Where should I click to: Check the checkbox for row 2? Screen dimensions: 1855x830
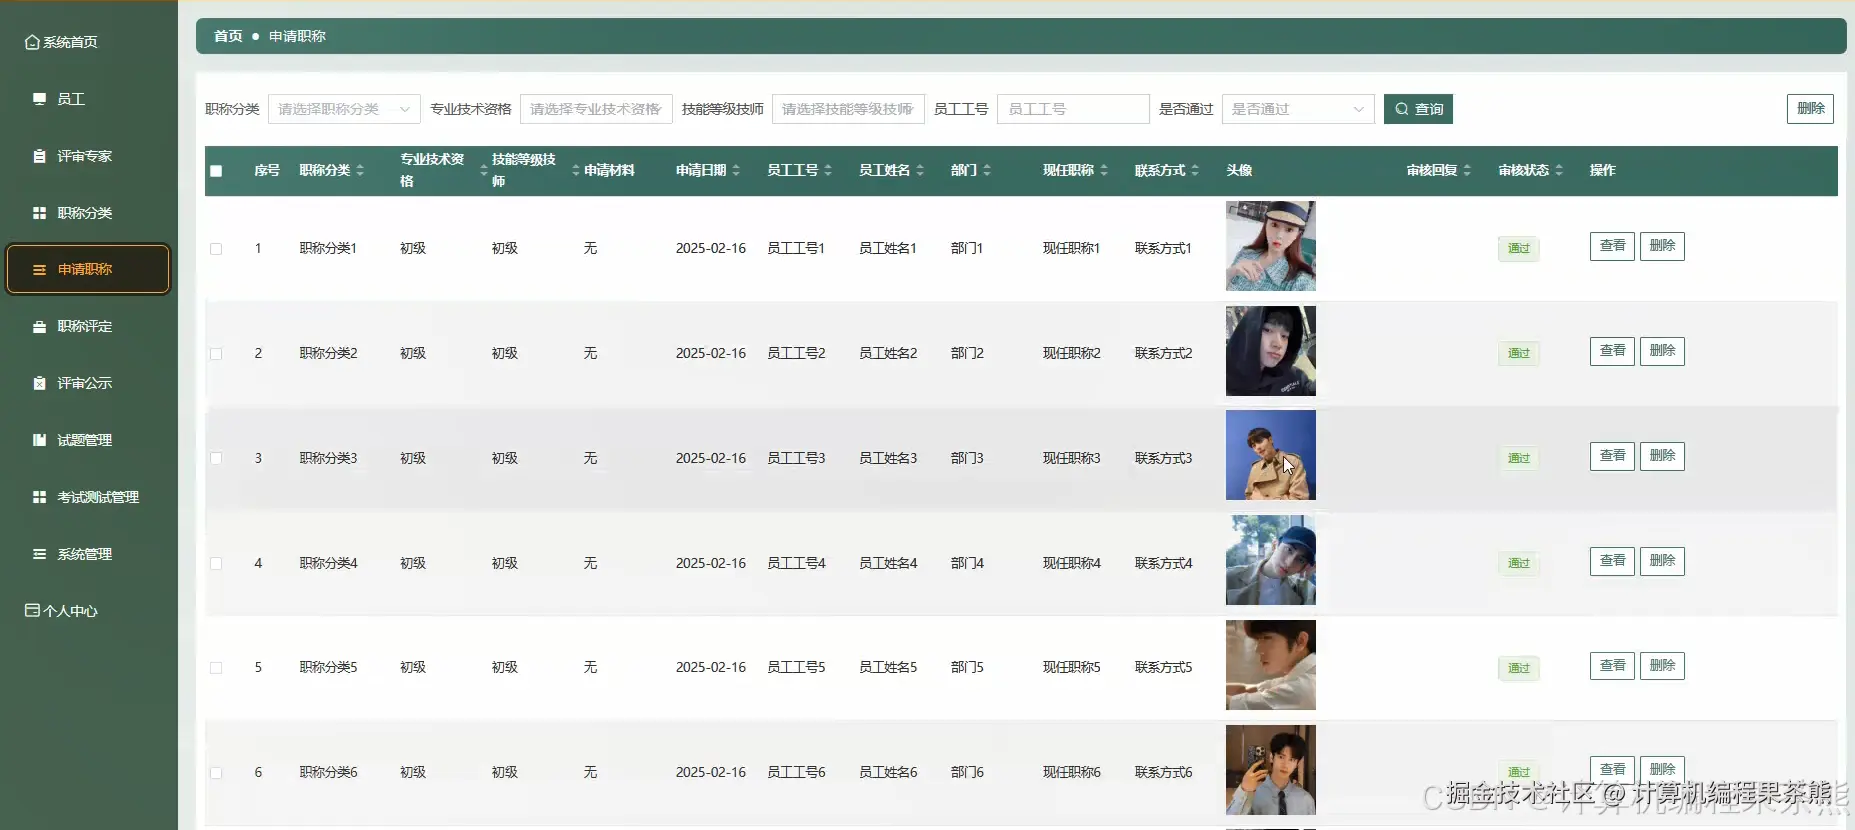pos(216,354)
